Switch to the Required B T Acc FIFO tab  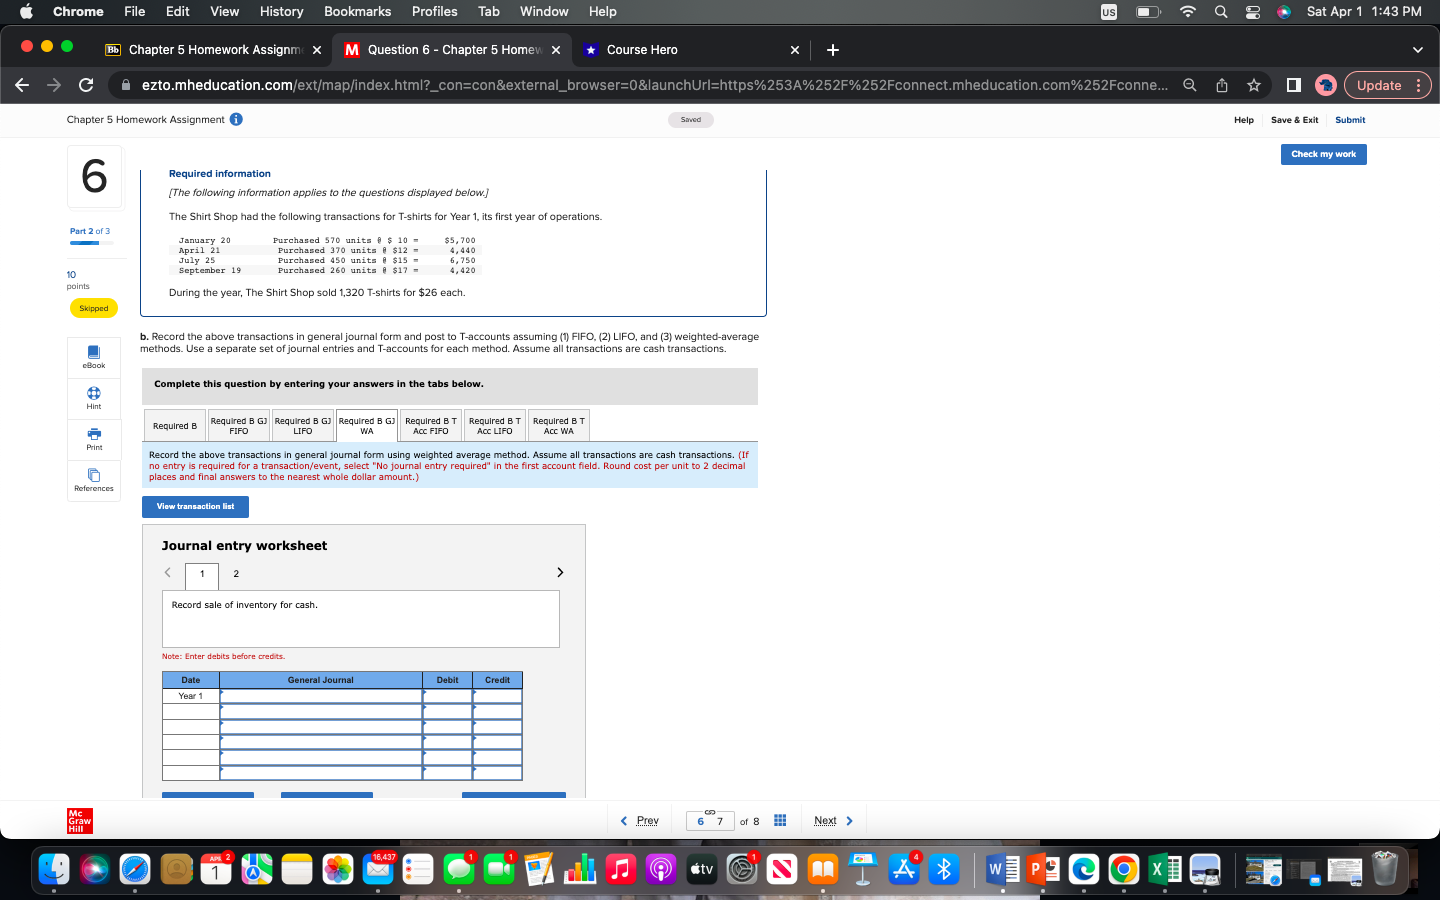(x=431, y=426)
